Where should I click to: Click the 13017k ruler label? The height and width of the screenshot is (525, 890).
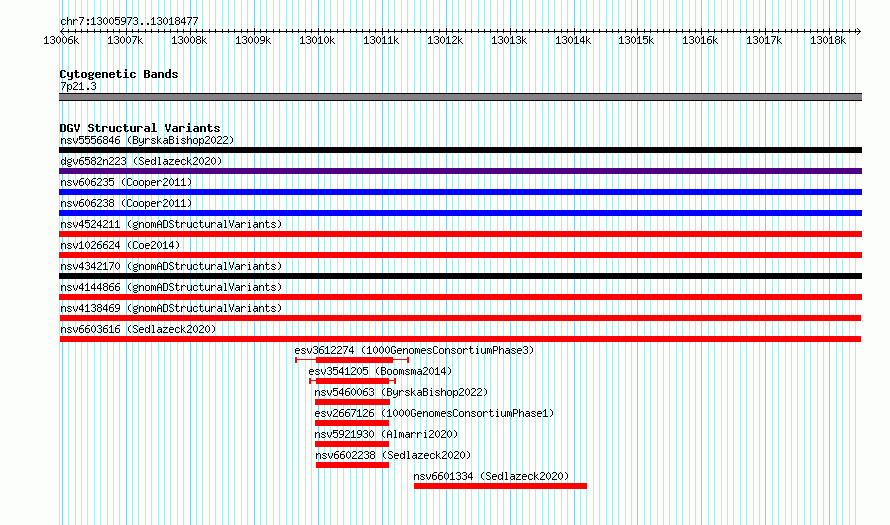[x=764, y=41]
